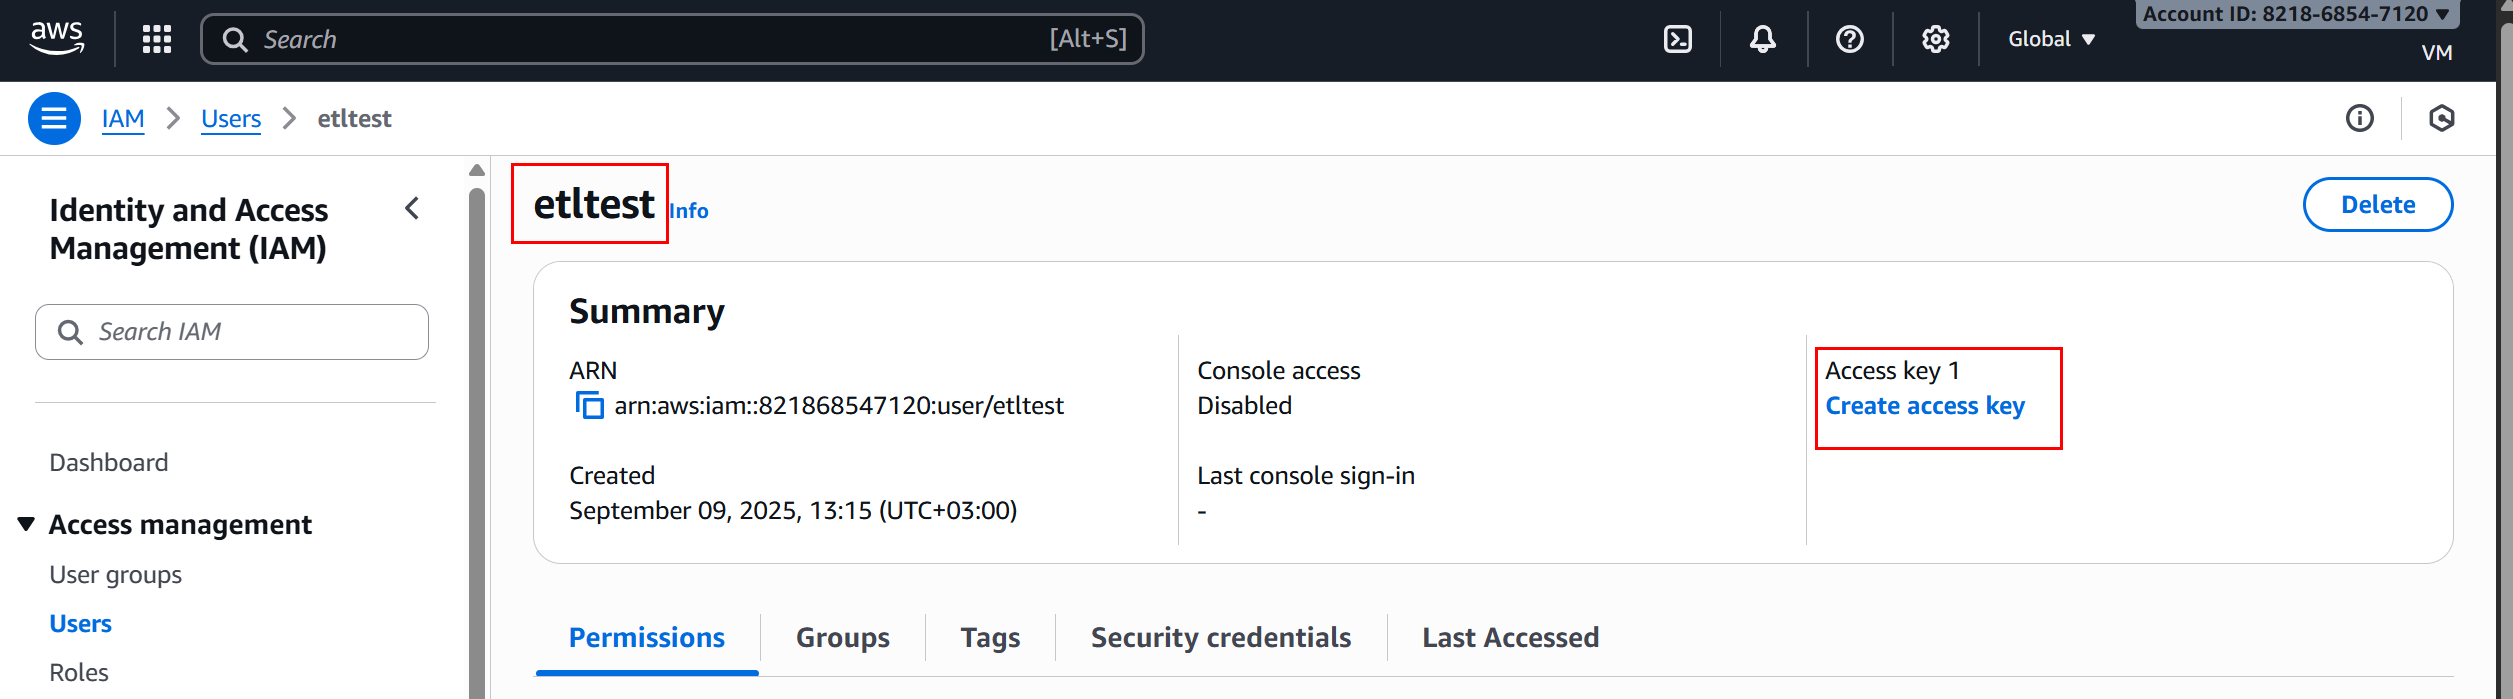This screenshot has width=2513, height=699.
Task: Click the hexagon icon at top right
Action: coord(2441,118)
